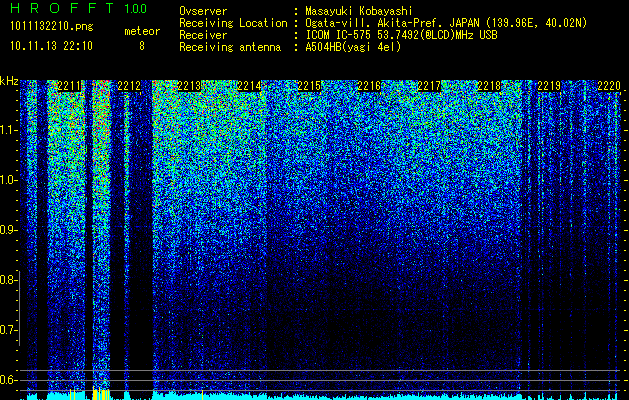Click the Receiving Location label
This screenshot has height=400, width=629.
(233, 23)
